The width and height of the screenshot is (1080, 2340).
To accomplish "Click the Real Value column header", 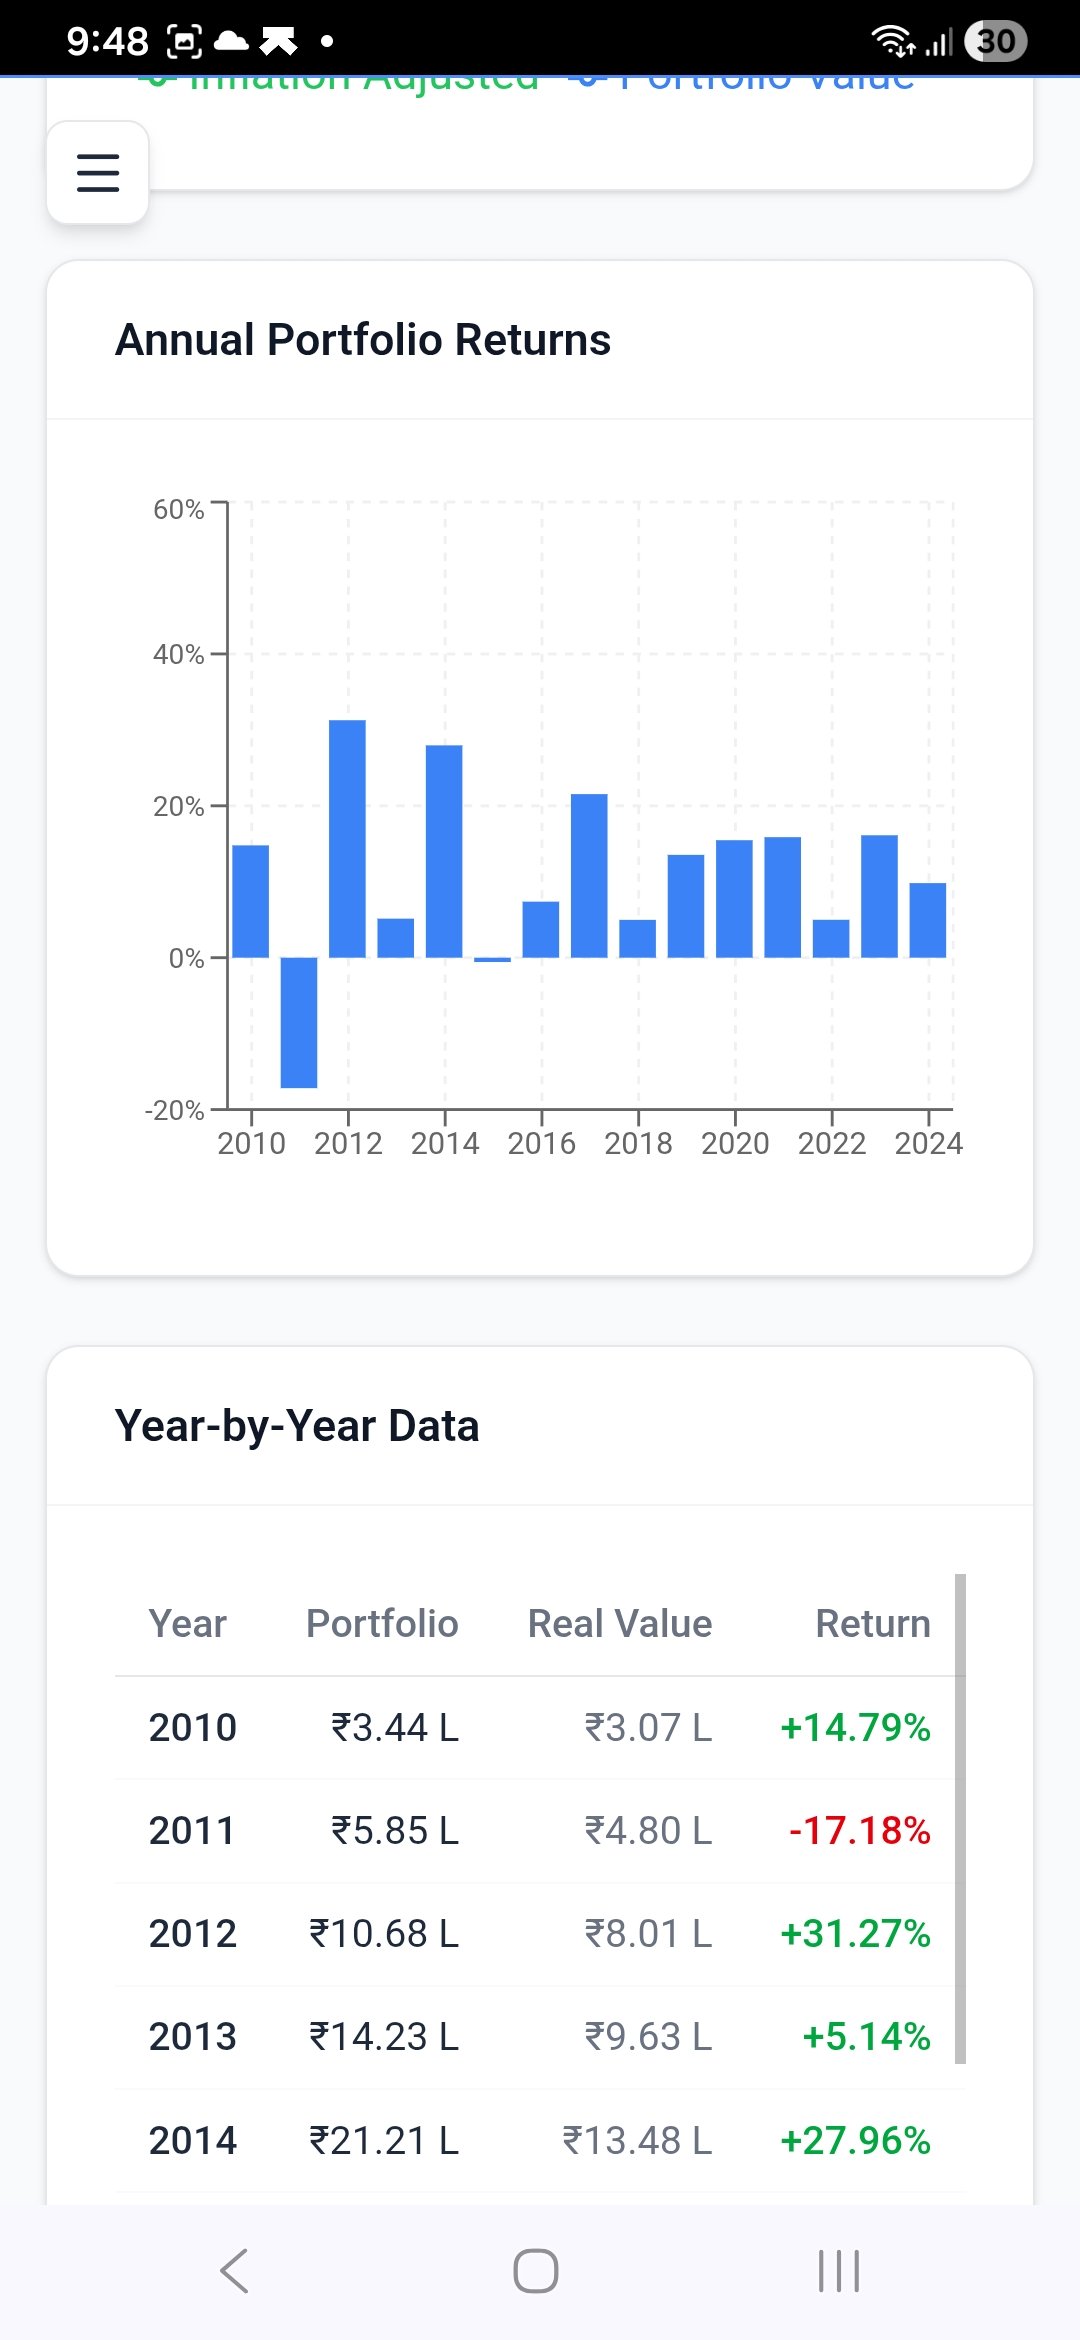I will point(619,1624).
